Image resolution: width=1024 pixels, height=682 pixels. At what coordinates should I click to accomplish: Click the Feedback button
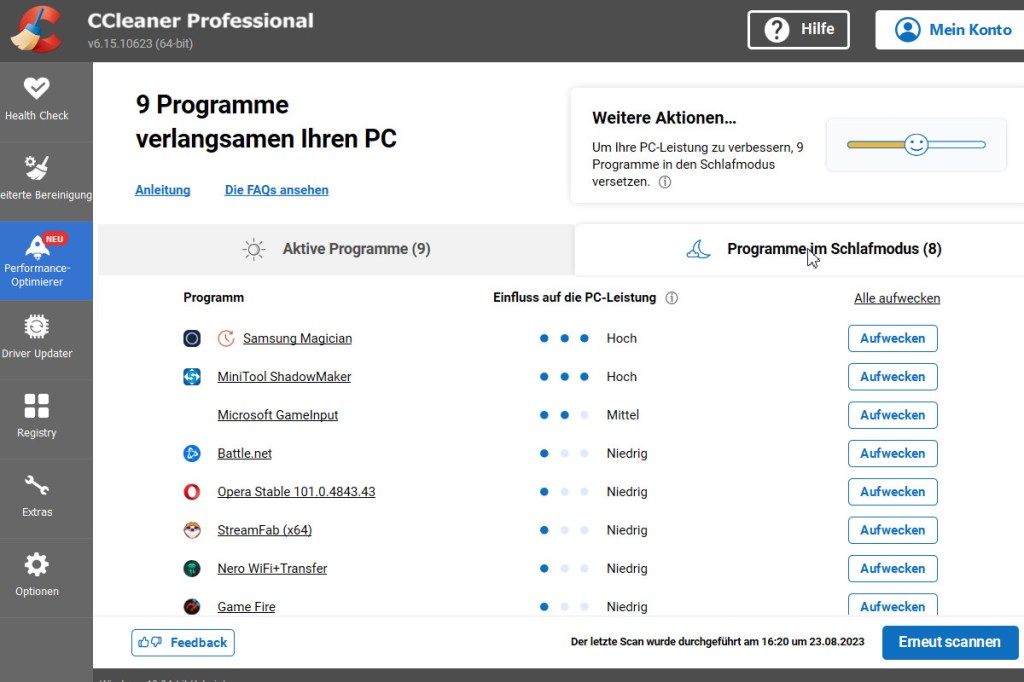pos(183,643)
